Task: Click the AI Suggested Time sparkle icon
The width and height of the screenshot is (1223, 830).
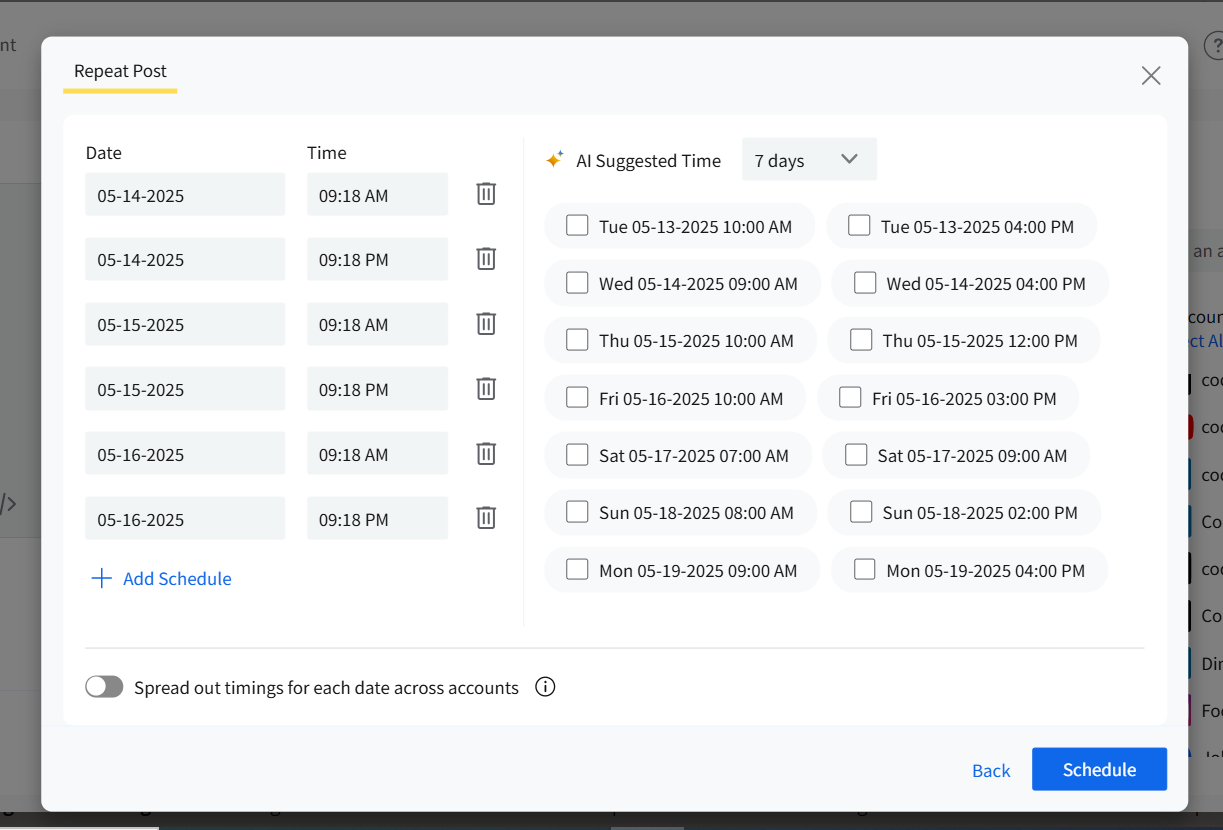Action: [x=554, y=160]
